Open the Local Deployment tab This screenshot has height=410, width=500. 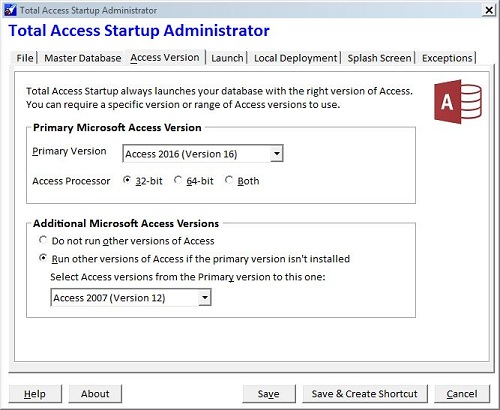pos(296,58)
